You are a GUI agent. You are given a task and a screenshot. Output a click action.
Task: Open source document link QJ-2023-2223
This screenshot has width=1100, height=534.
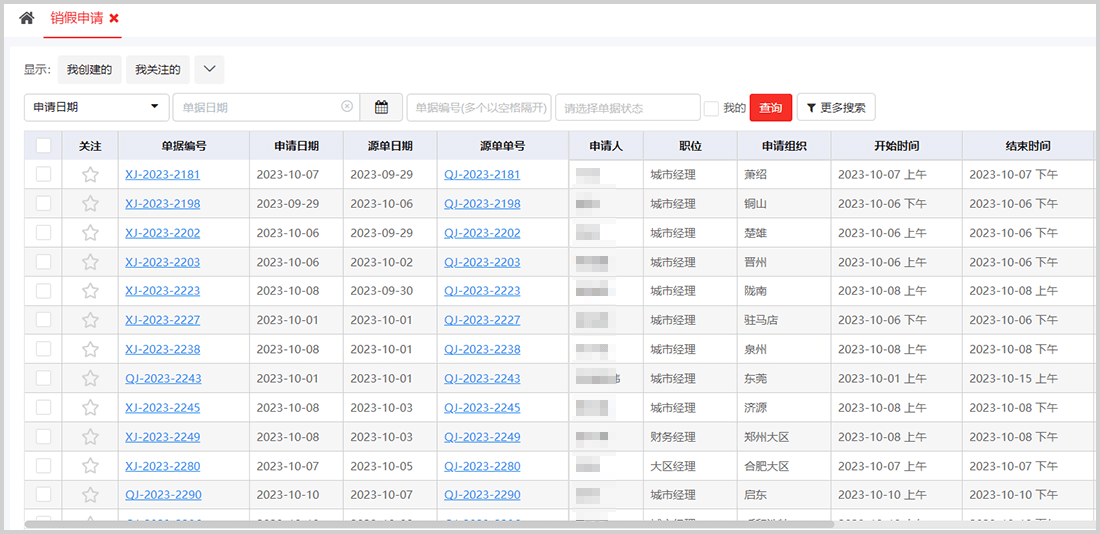[x=482, y=291]
